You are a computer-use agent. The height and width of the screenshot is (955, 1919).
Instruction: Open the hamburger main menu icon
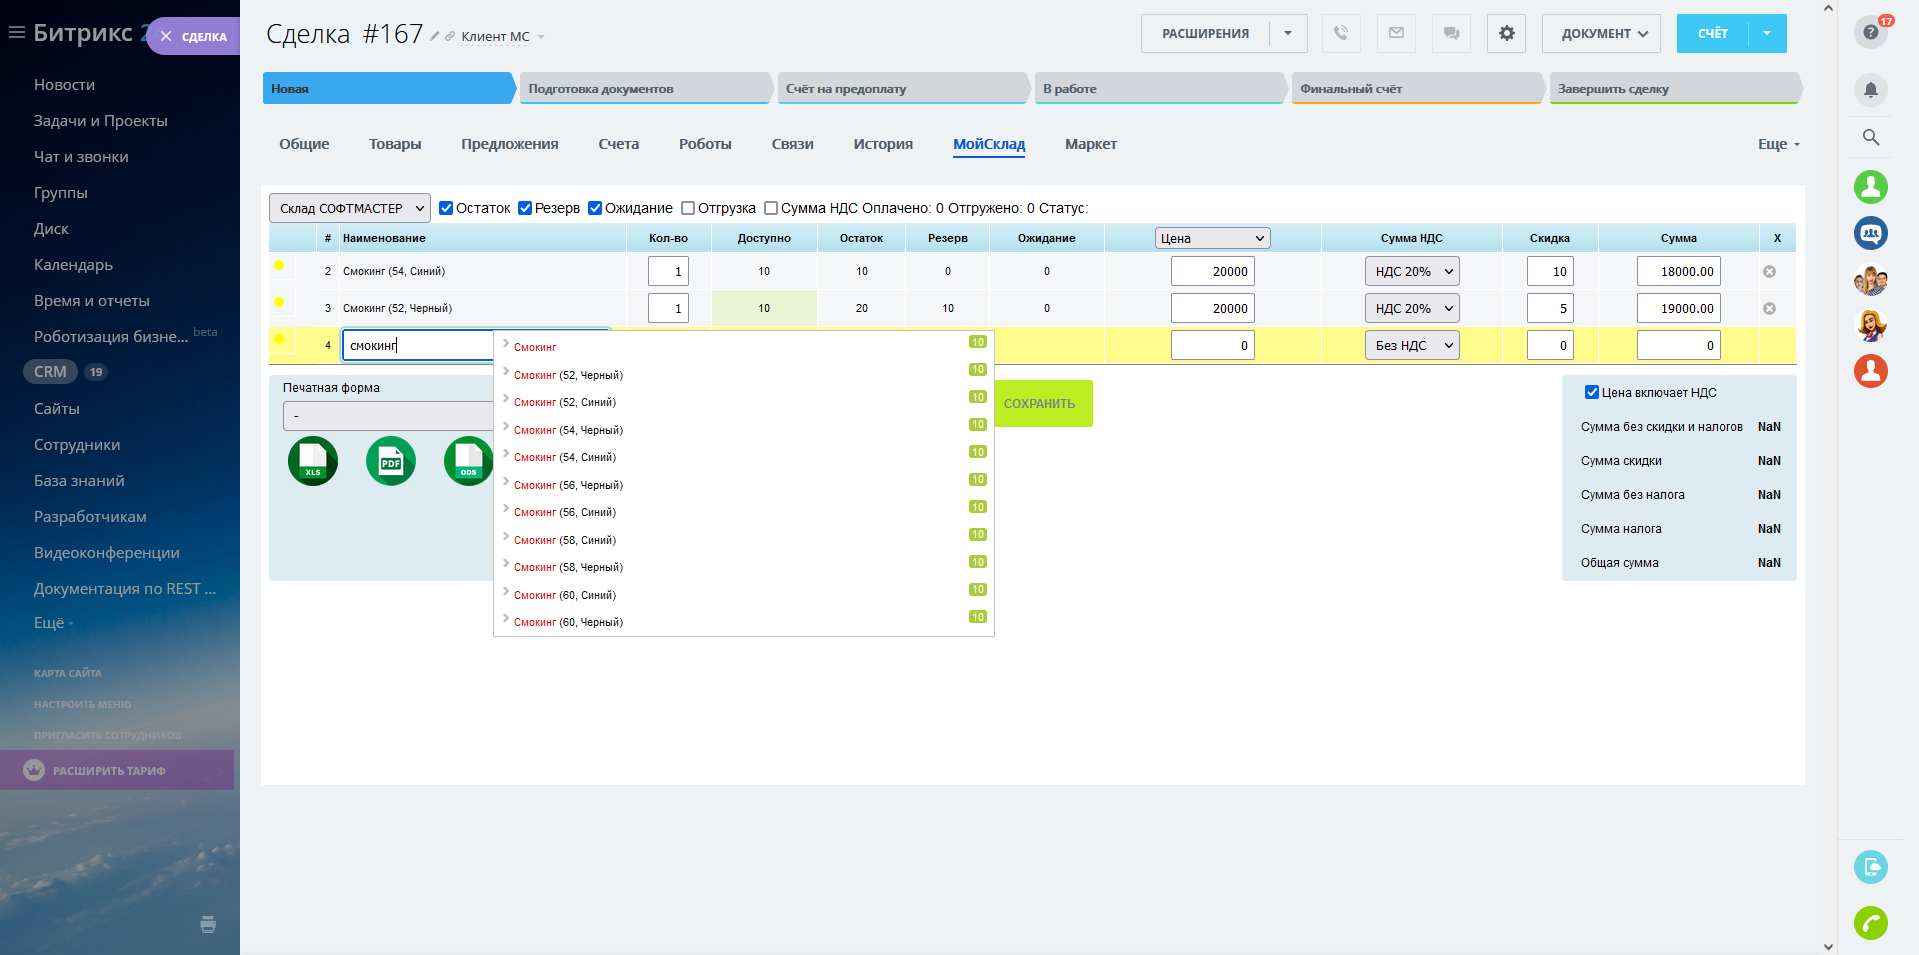16,33
